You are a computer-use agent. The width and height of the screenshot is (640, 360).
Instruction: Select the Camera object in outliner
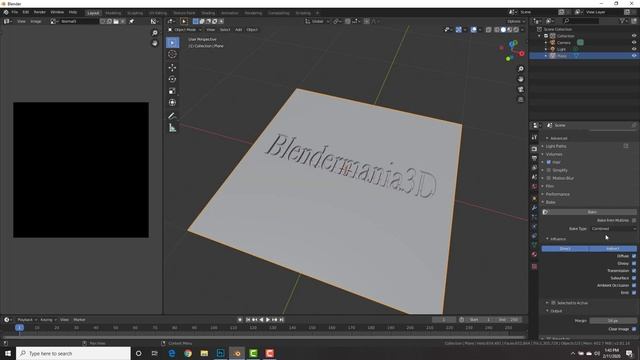point(564,42)
